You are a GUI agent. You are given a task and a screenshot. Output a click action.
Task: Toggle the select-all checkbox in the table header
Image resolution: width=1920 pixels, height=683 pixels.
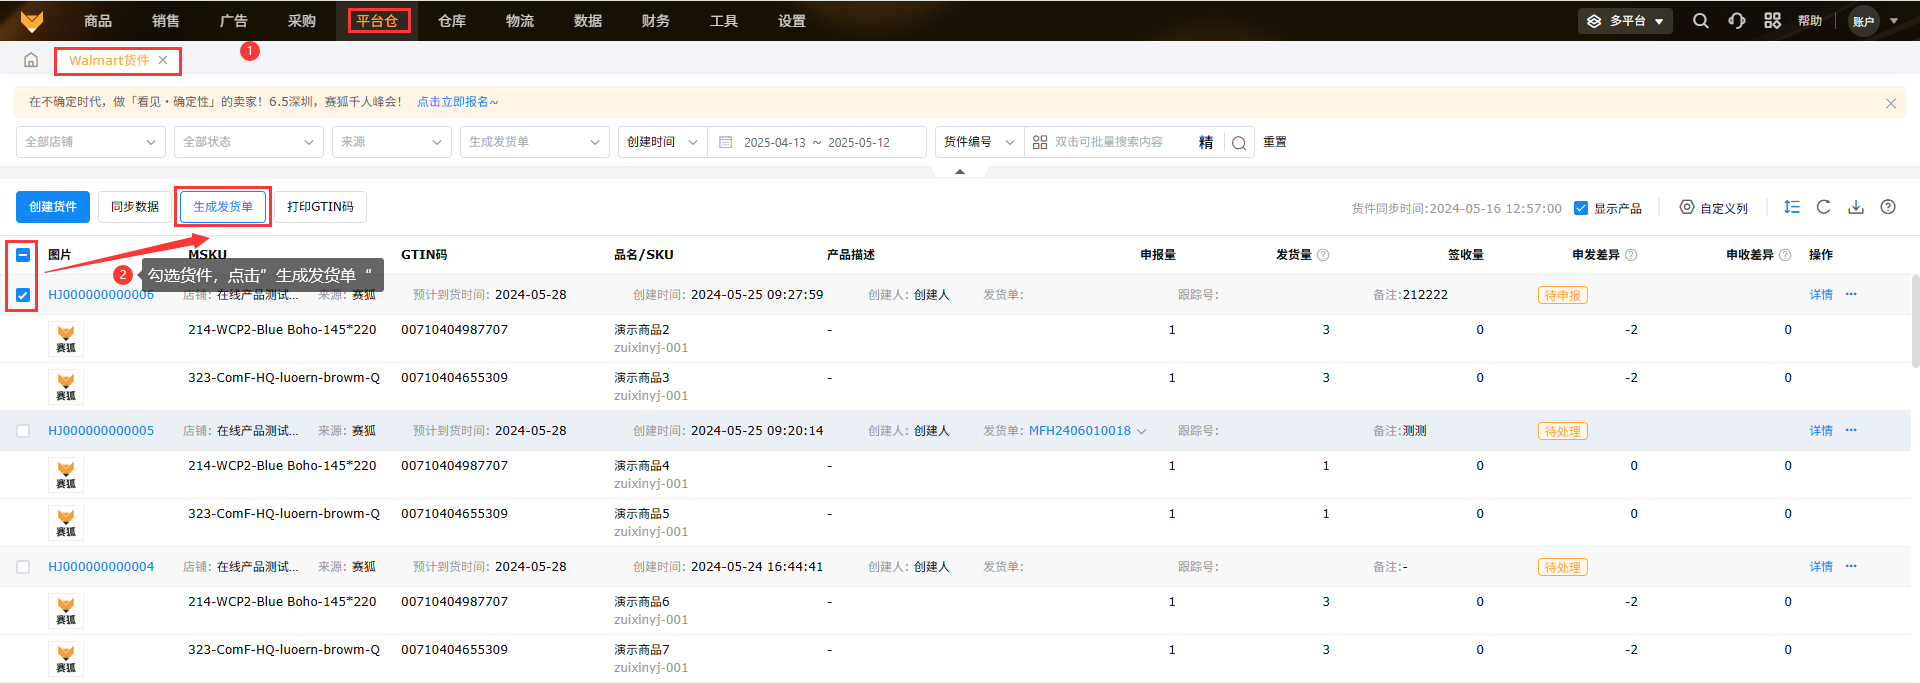click(23, 255)
